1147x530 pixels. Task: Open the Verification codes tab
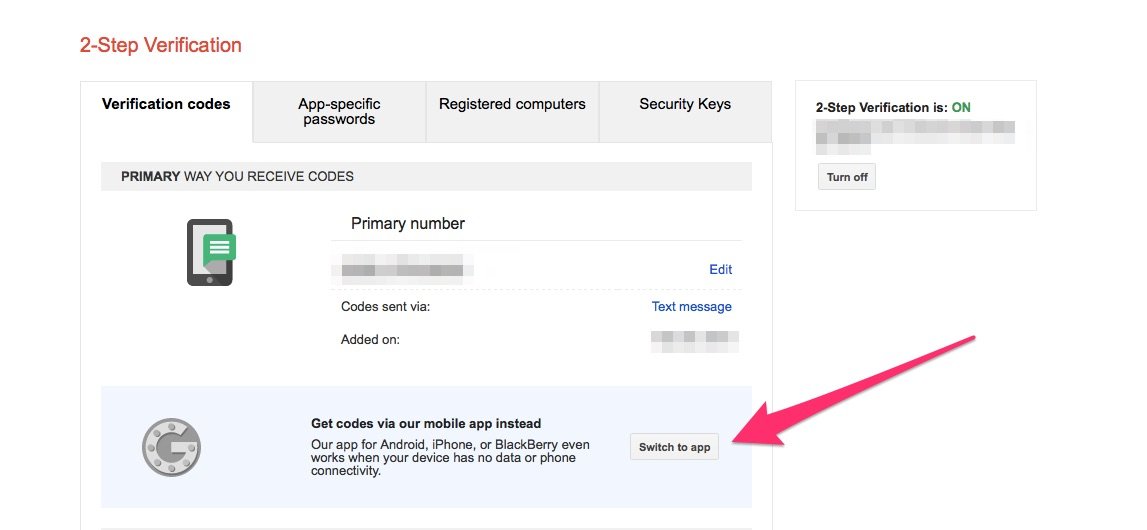(166, 104)
